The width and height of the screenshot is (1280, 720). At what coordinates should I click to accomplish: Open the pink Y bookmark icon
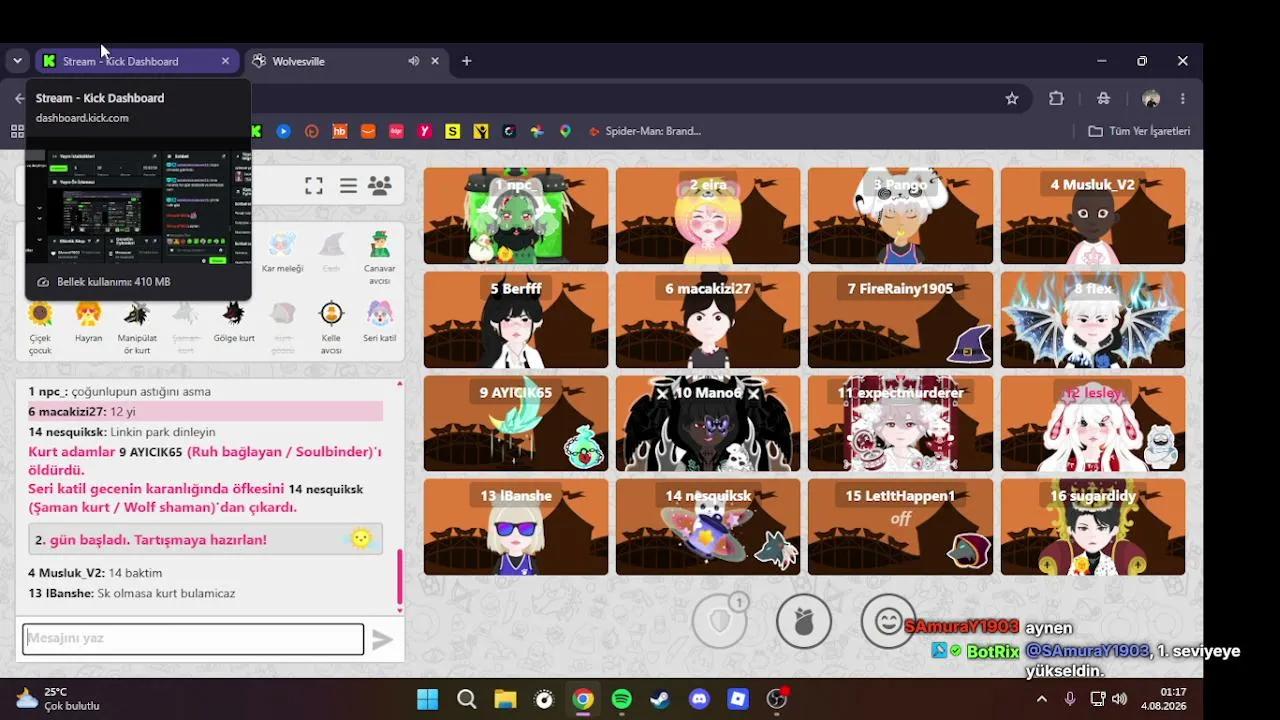[425, 131]
